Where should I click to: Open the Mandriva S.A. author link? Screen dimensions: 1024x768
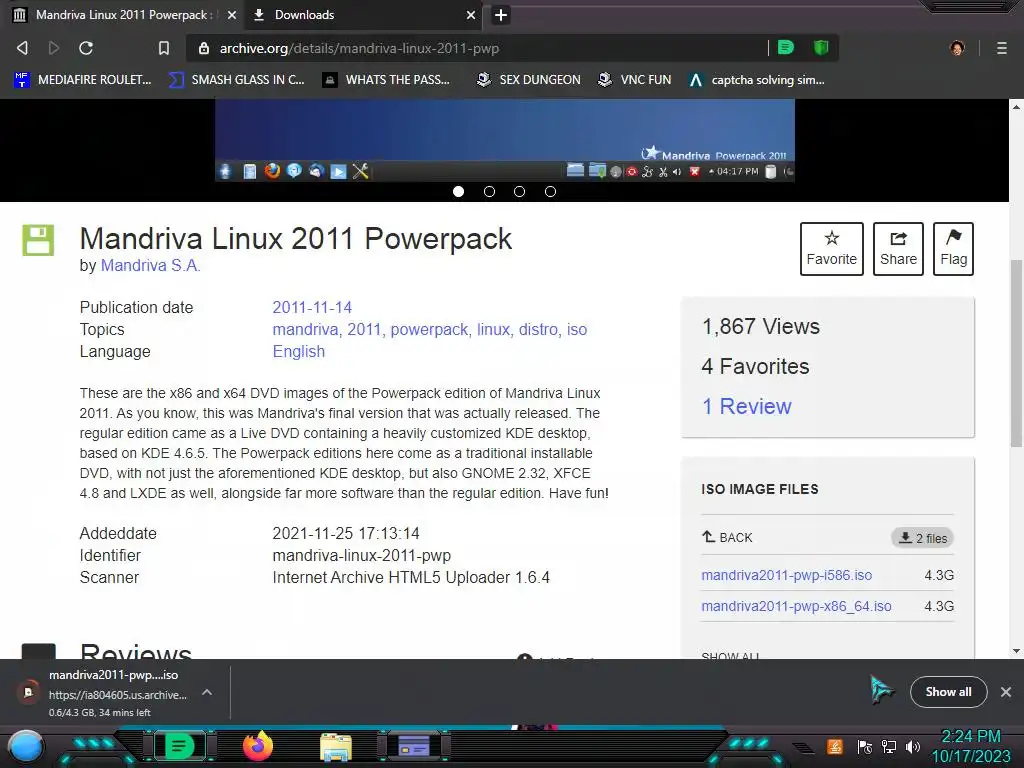[150, 265]
